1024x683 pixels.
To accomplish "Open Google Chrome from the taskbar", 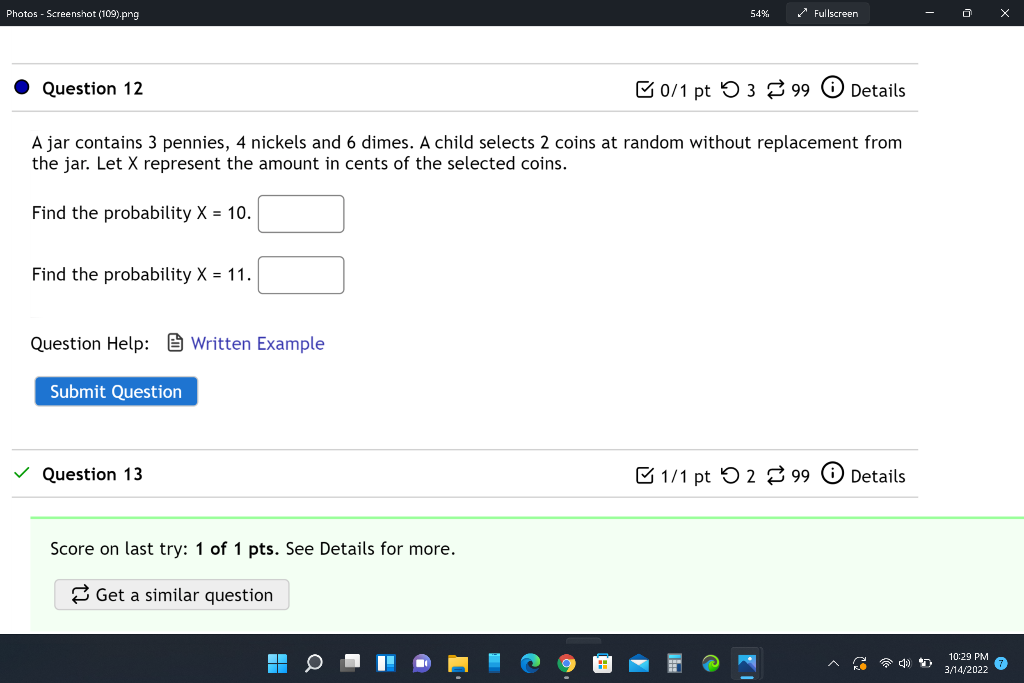I will tap(566, 663).
